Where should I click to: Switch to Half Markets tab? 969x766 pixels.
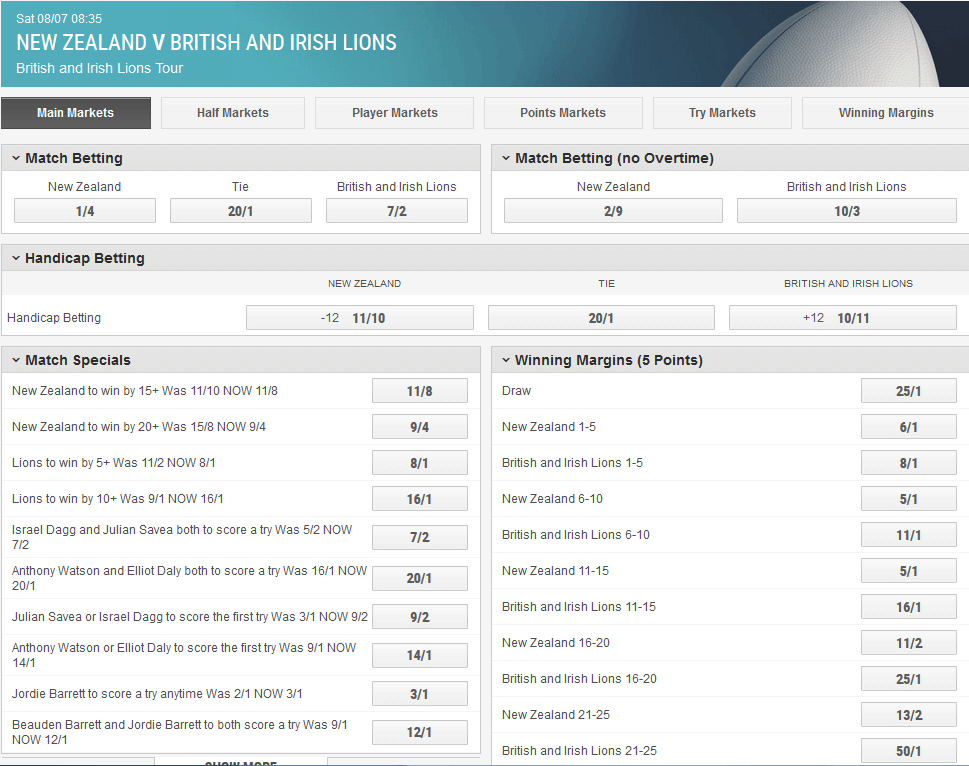coord(233,113)
